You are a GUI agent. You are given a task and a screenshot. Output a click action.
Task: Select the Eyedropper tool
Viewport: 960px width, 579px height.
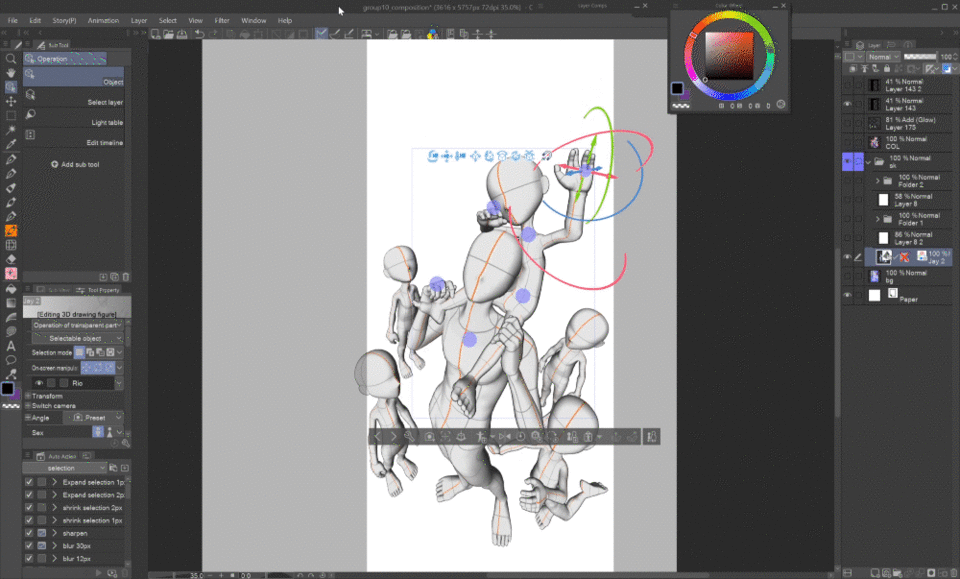click(x=10, y=144)
